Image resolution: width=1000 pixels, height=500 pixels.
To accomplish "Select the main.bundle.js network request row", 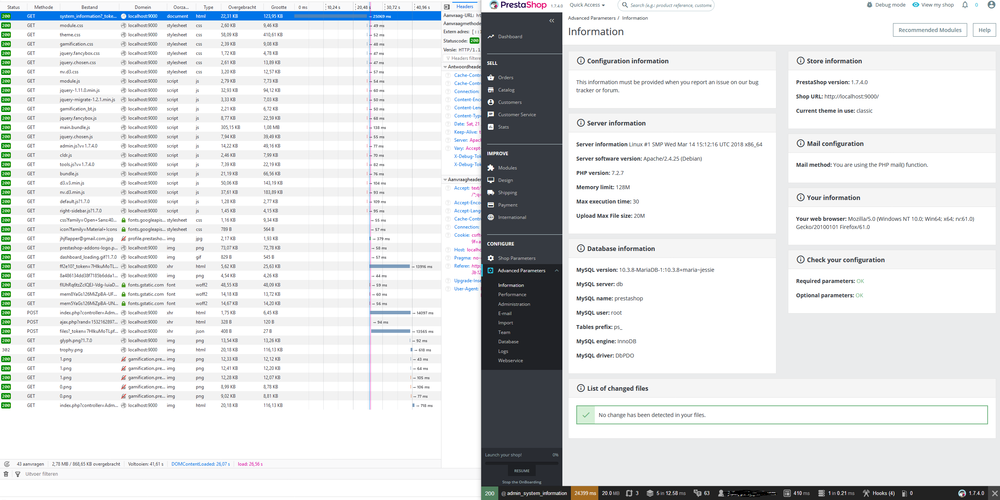I will point(221,126).
